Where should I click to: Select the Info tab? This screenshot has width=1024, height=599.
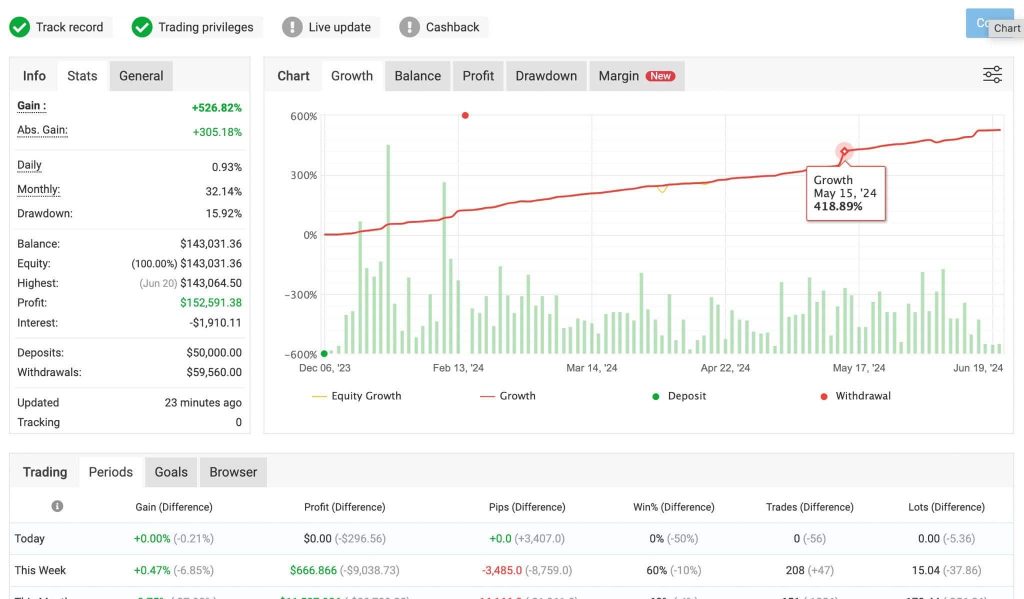pyautogui.click(x=34, y=76)
